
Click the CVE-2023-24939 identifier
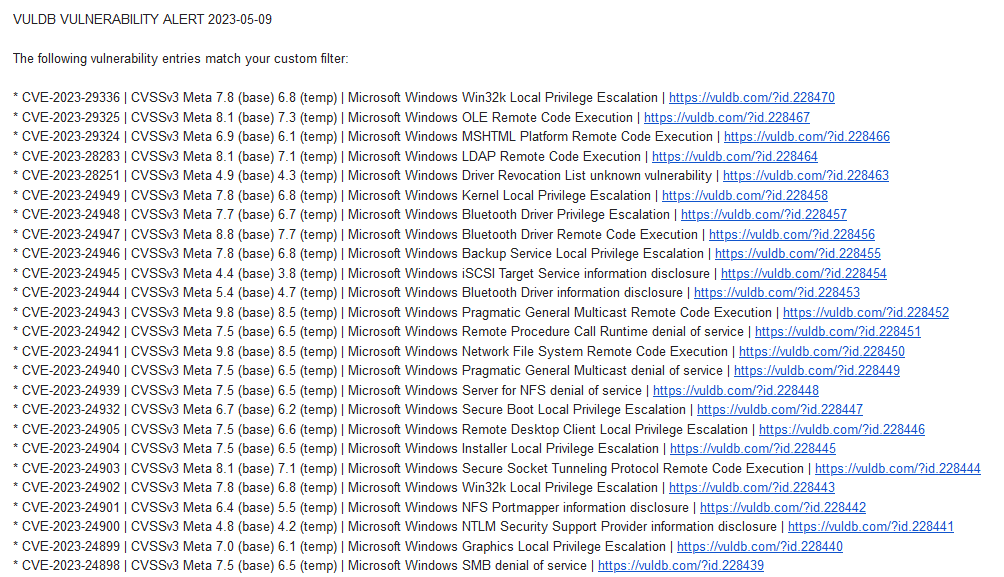(x=70, y=391)
